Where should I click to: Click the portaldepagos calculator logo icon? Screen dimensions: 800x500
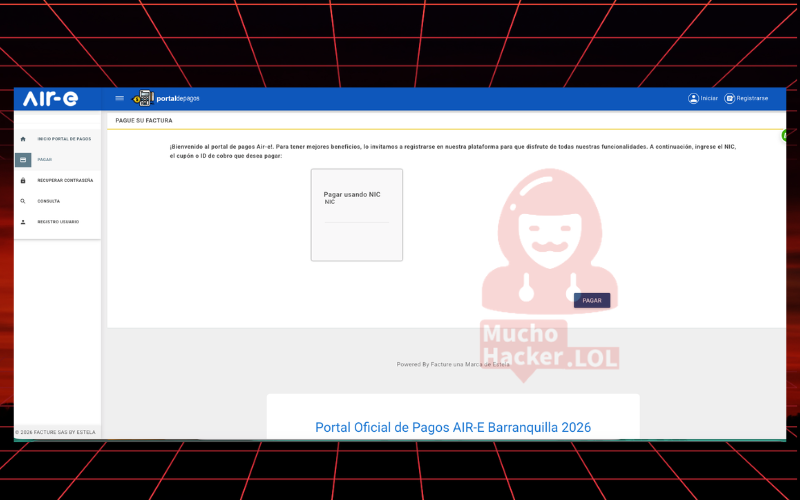tap(143, 98)
